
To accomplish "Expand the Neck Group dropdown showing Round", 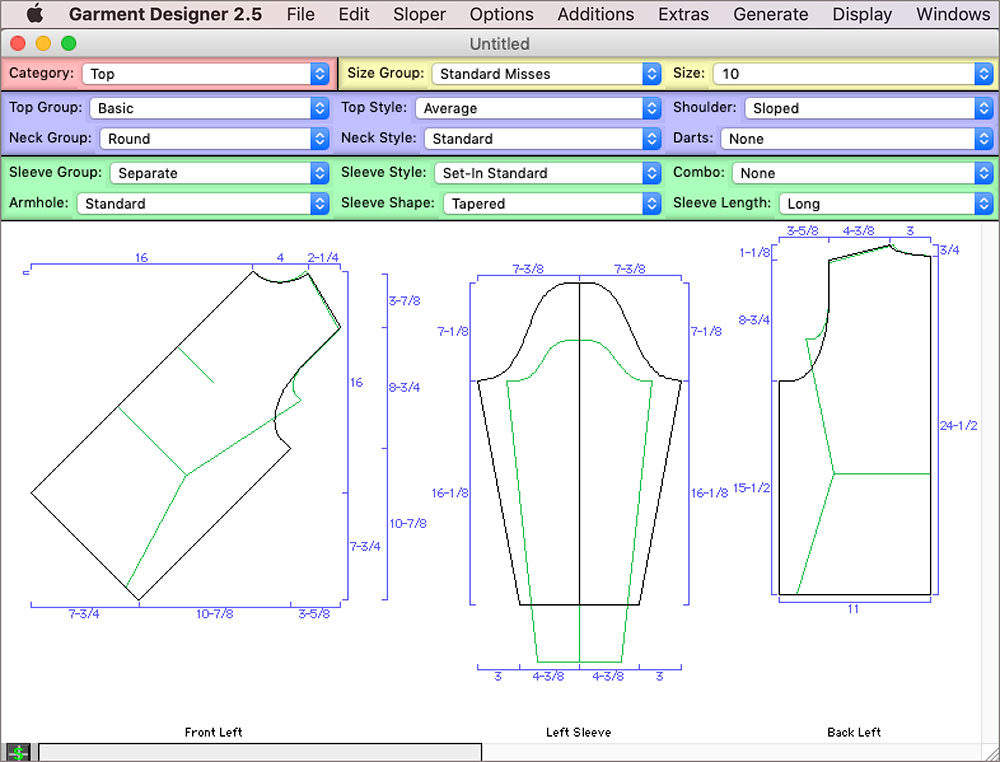I will (x=214, y=139).
